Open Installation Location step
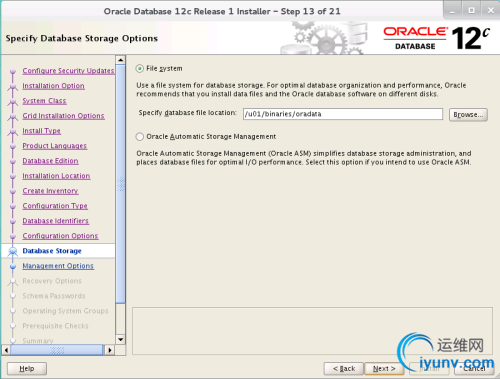Image resolution: width=500 pixels, height=379 pixels. pos(56,176)
